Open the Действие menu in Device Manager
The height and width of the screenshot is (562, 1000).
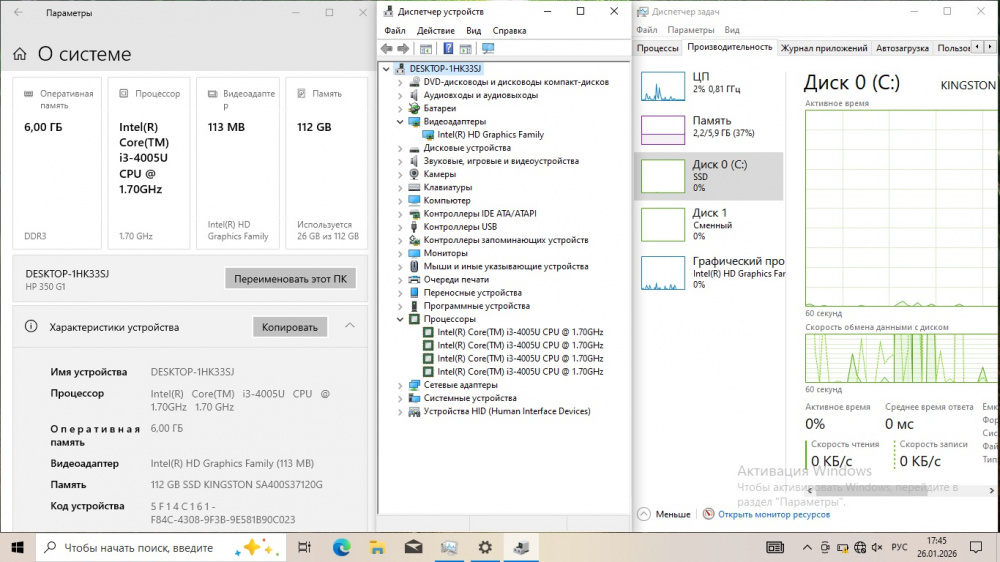click(435, 31)
